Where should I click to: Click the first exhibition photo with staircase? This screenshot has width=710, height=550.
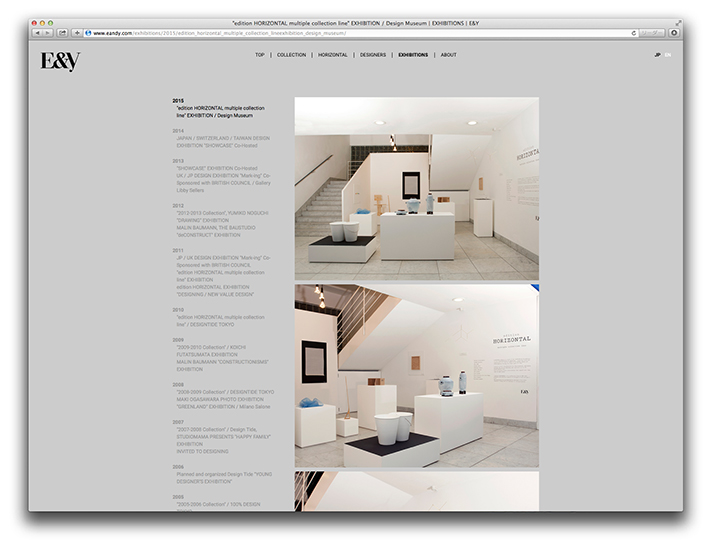416,188
